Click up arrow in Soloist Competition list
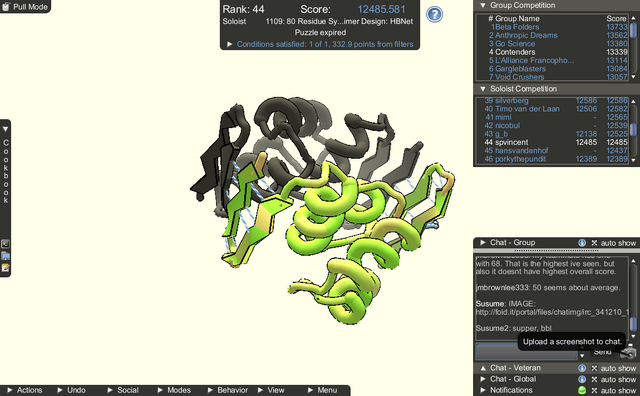This screenshot has width=640, height=396. pyautogui.click(x=633, y=101)
